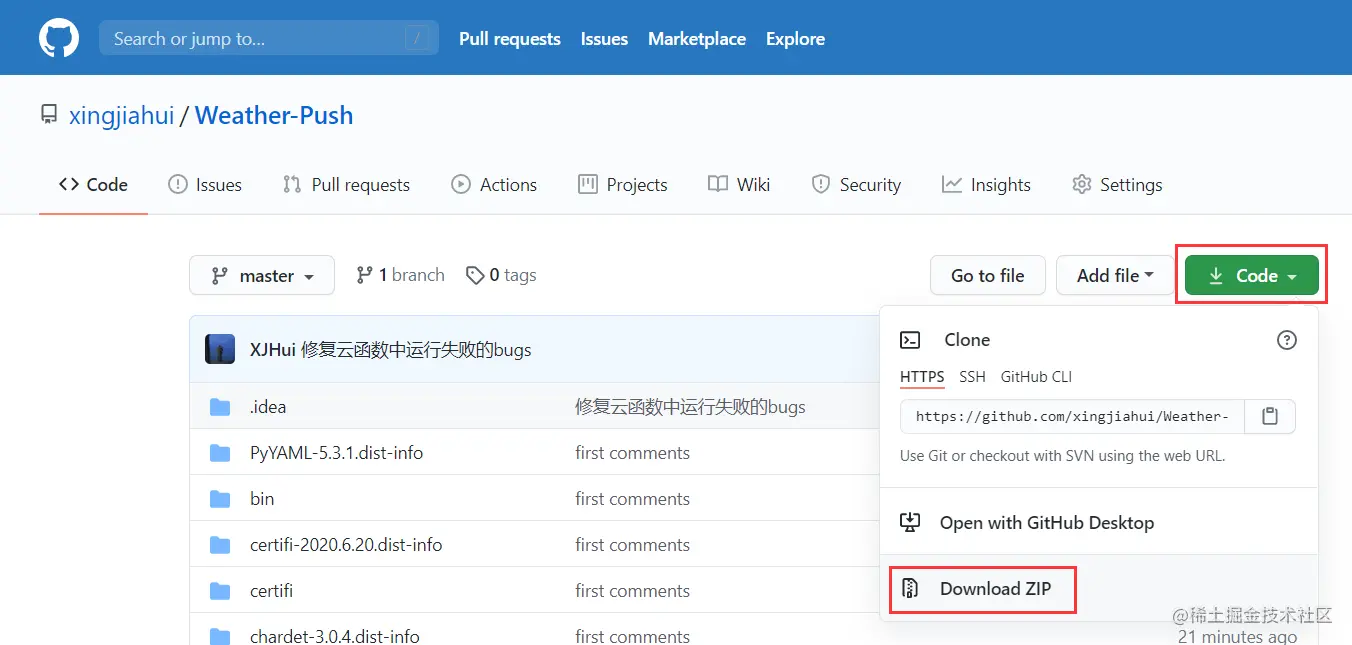The width and height of the screenshot is (1352, 645).
Task: Copy the clone URL with clipboard icon
Action: (x=1270, y=416)
